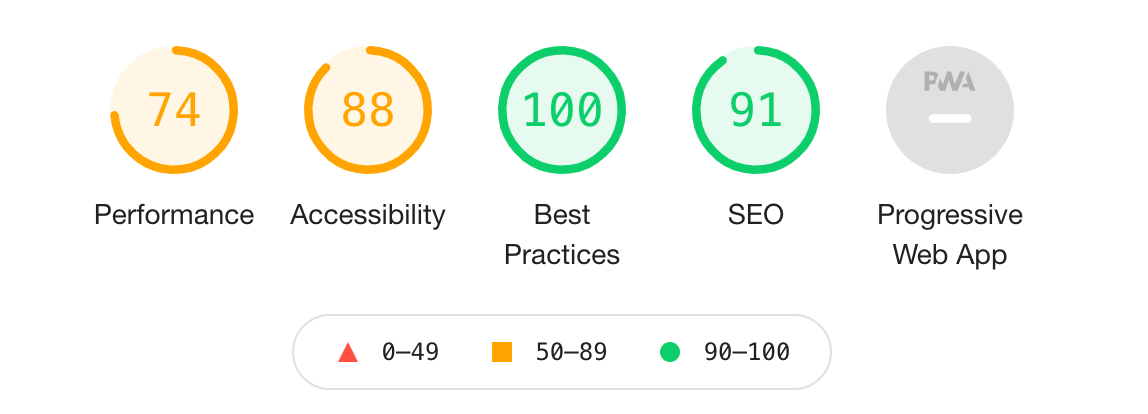The width and height of the screenshot is (1148, 414).
Task: Click the number 74 inside the gauge
Action: point(174,110)
